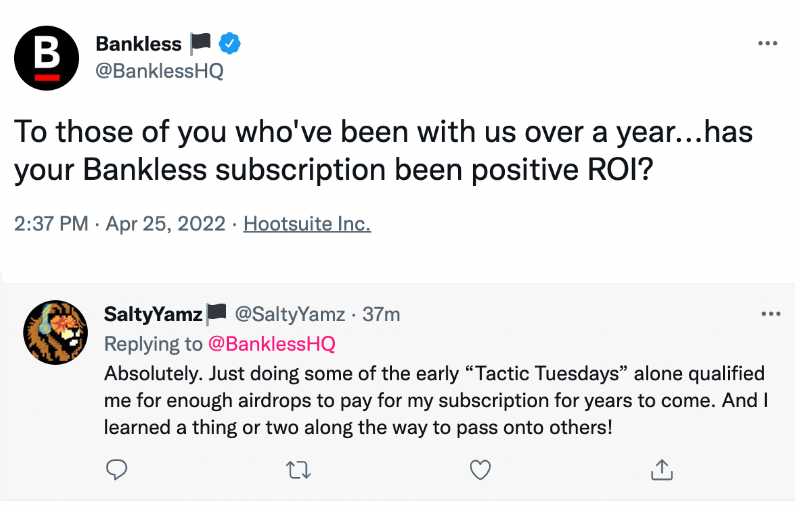Click the SaltyYamz lion avatar
The width and height of the screenshot is (800, 506).
[x=54, y=331]
